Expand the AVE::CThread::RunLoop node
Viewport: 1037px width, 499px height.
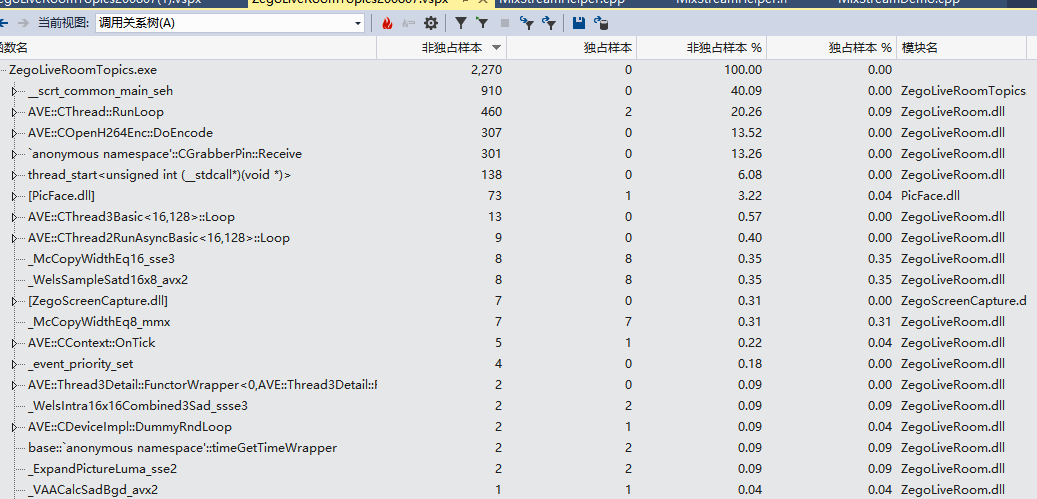tap(15, 112)
